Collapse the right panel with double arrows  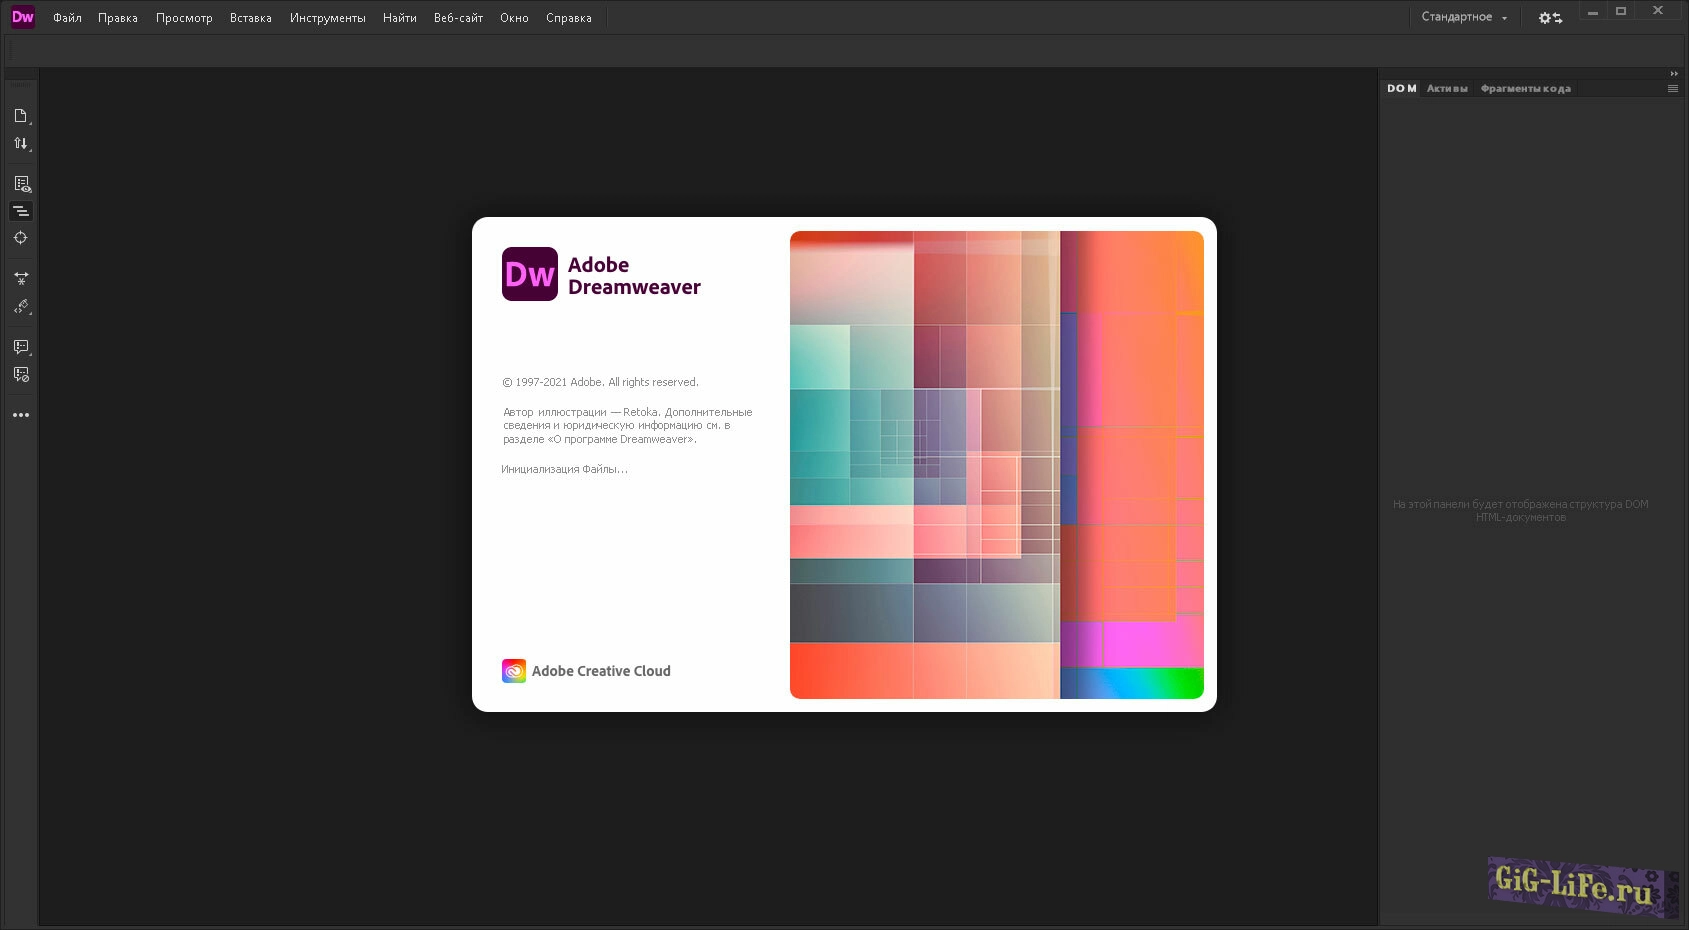coord(1674,74)
